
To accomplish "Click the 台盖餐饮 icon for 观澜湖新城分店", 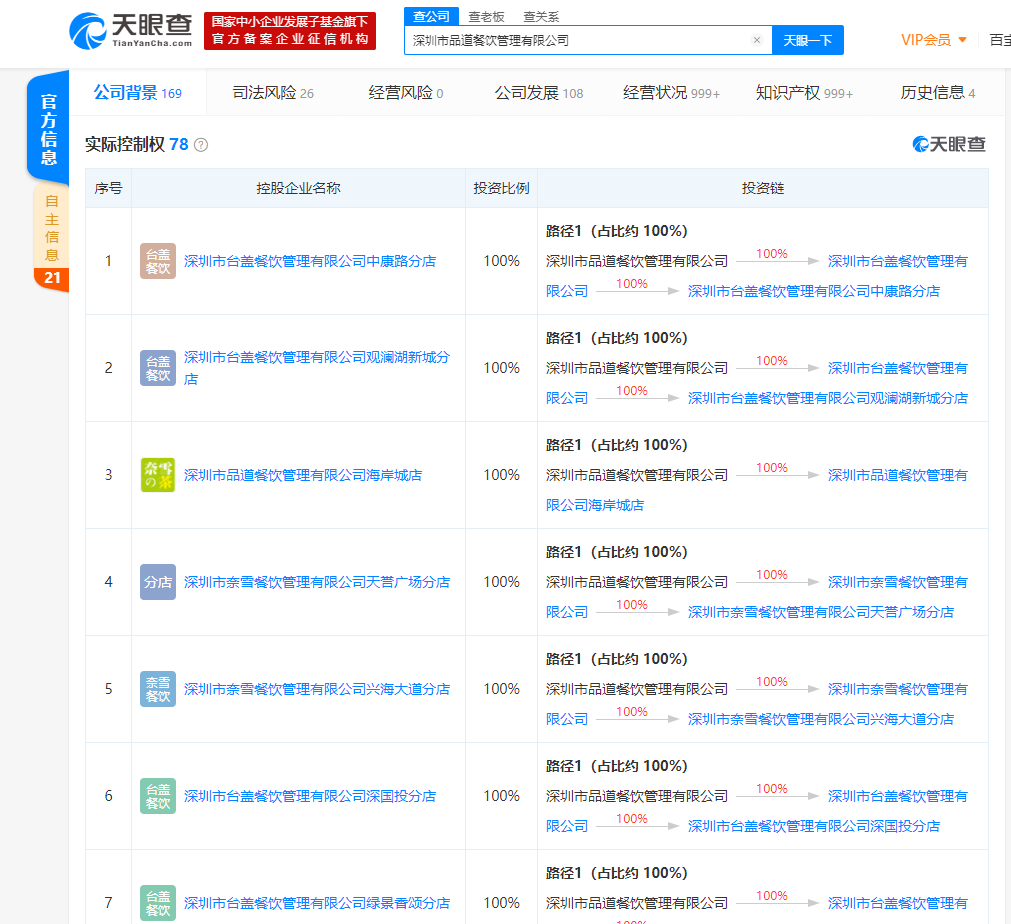I will click(x=158, y=368).
